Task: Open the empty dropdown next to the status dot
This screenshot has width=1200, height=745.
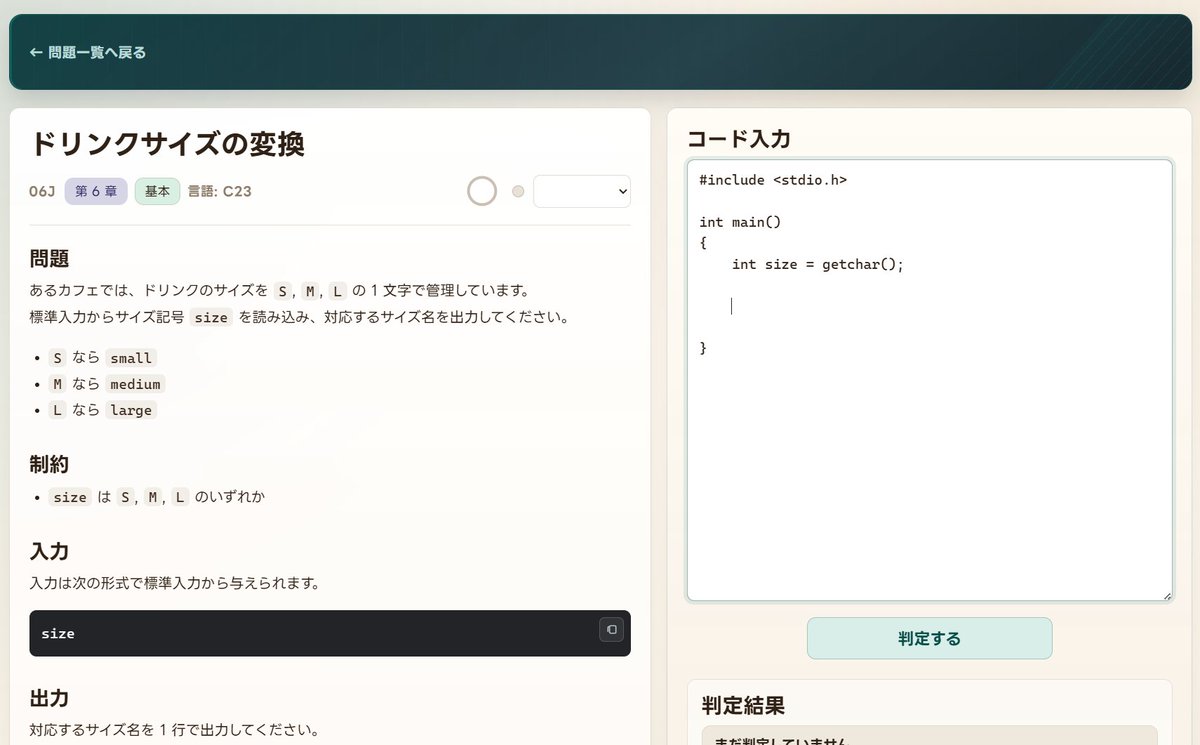Action: (x=582, y=191)
